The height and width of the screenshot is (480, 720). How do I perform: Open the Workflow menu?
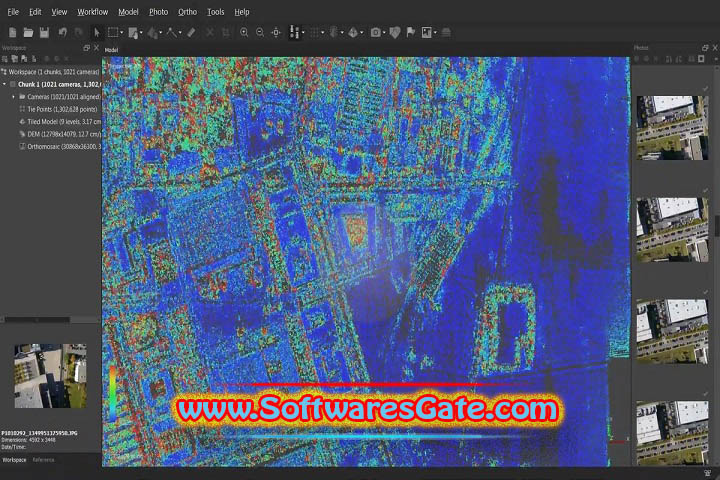point(92,12)
